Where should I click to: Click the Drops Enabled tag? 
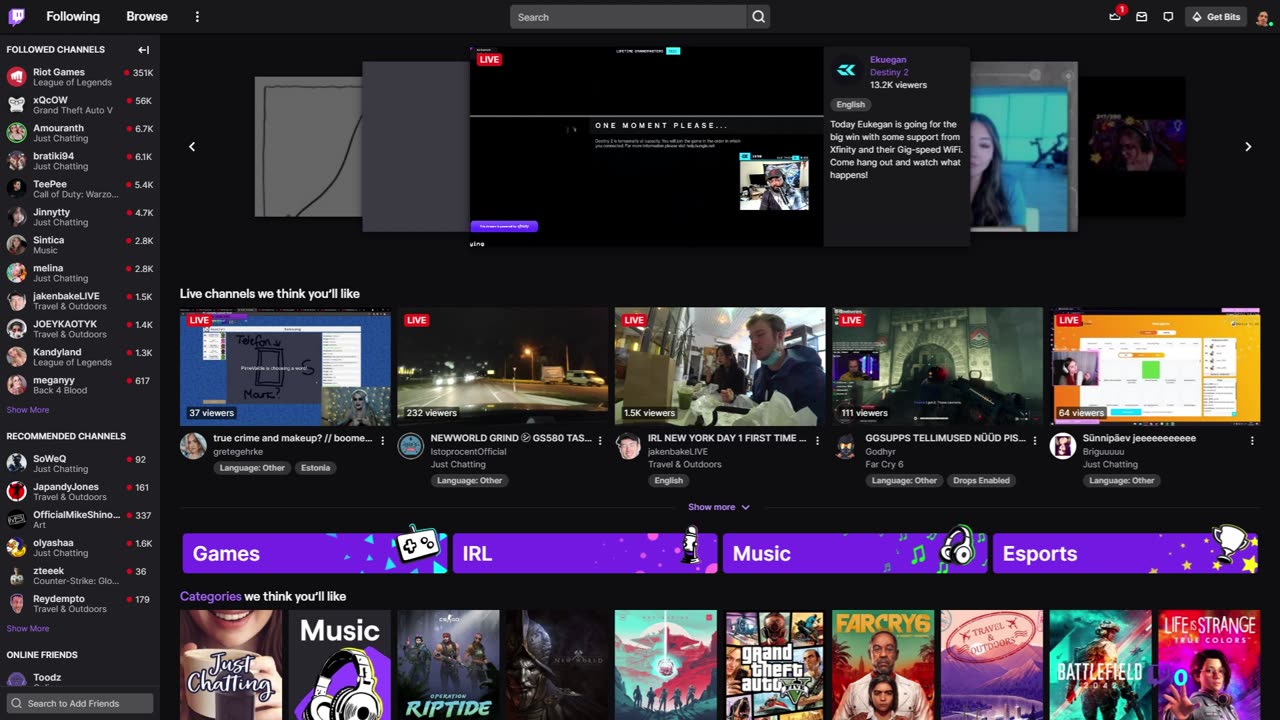(x=981, y=481)
